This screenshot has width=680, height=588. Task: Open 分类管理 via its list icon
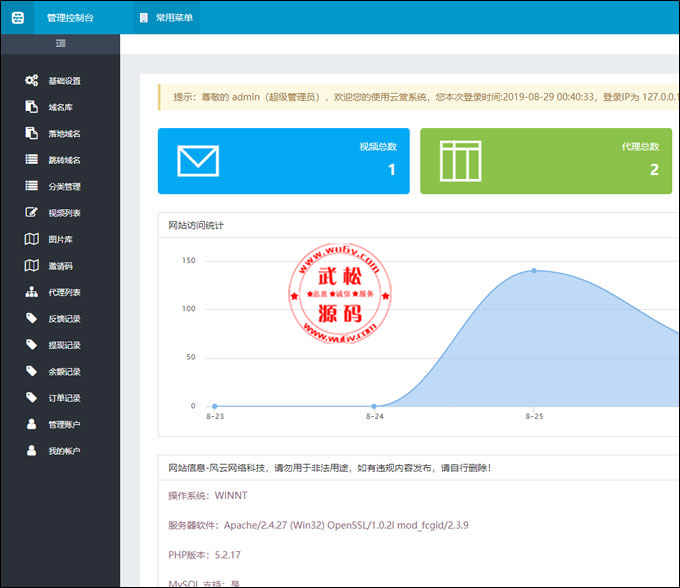(31, 186)
